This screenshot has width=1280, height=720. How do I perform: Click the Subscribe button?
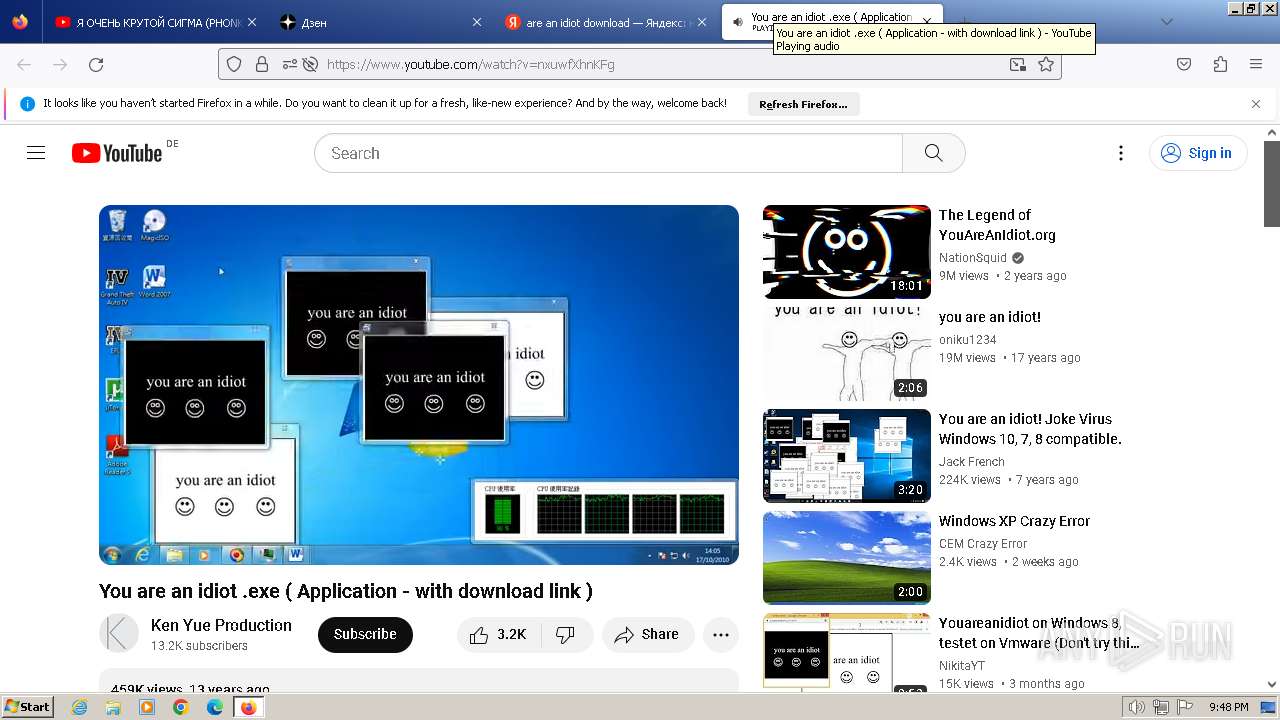tap(365, 635)
